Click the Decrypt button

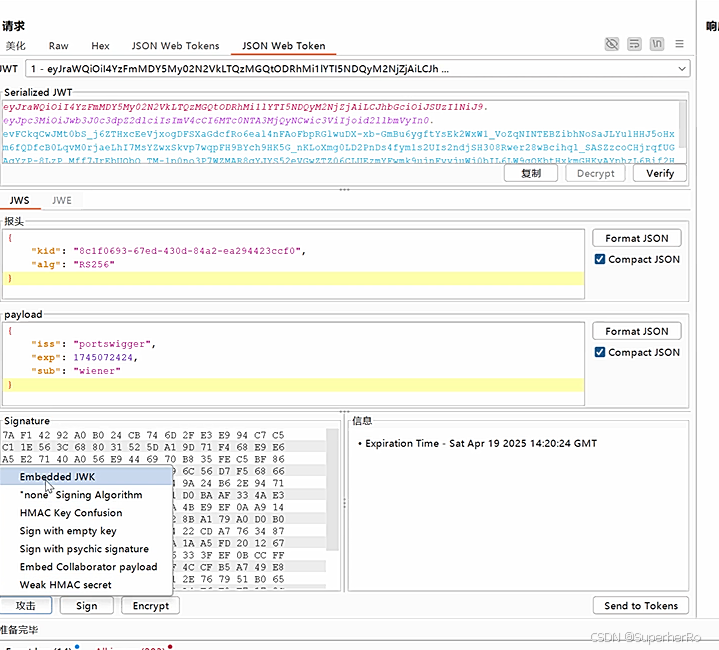point(595,173)
